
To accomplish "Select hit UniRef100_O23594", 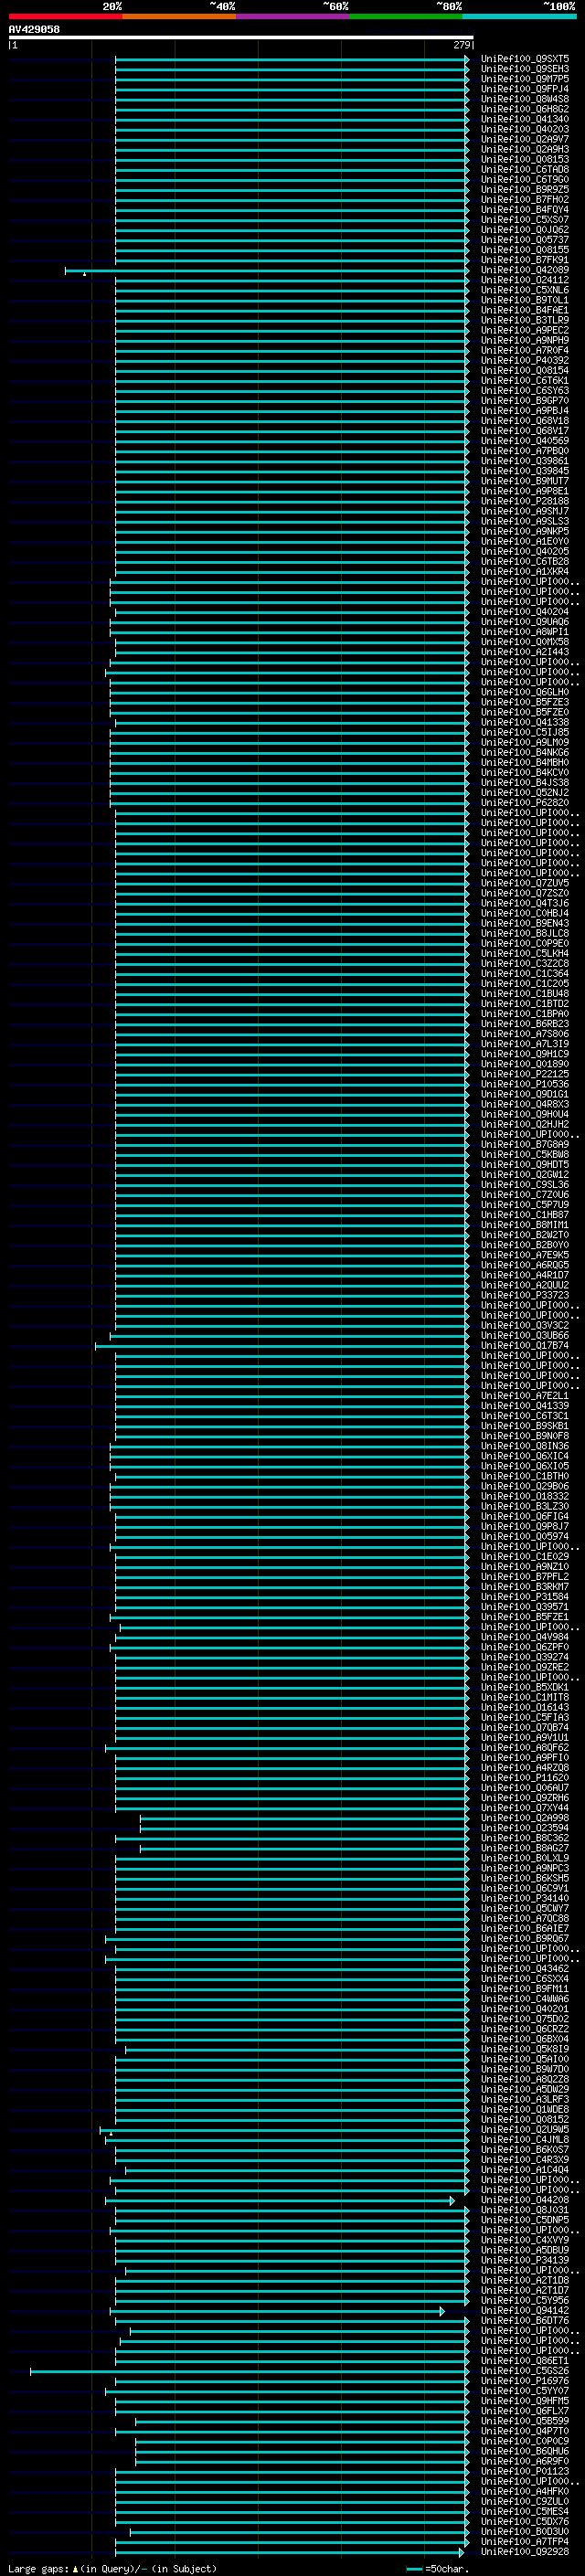I will tap(524, 1828).
